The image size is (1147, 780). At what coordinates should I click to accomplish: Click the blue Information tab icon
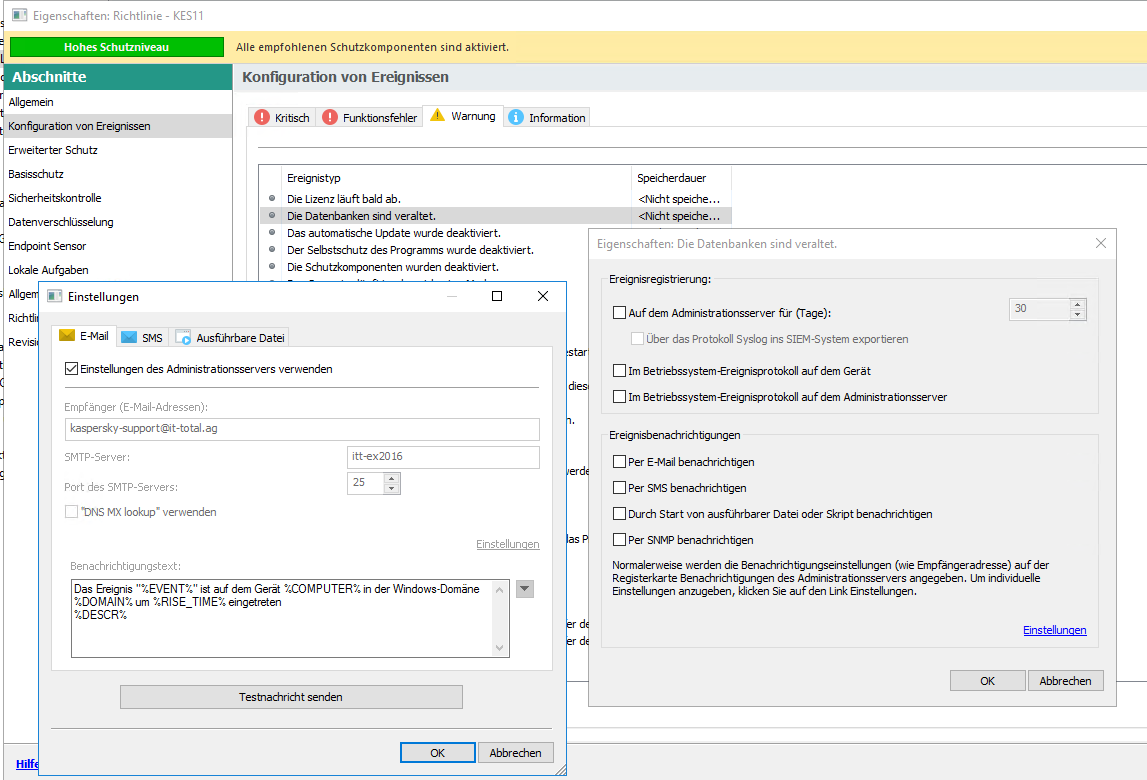(x=516, y=118)
